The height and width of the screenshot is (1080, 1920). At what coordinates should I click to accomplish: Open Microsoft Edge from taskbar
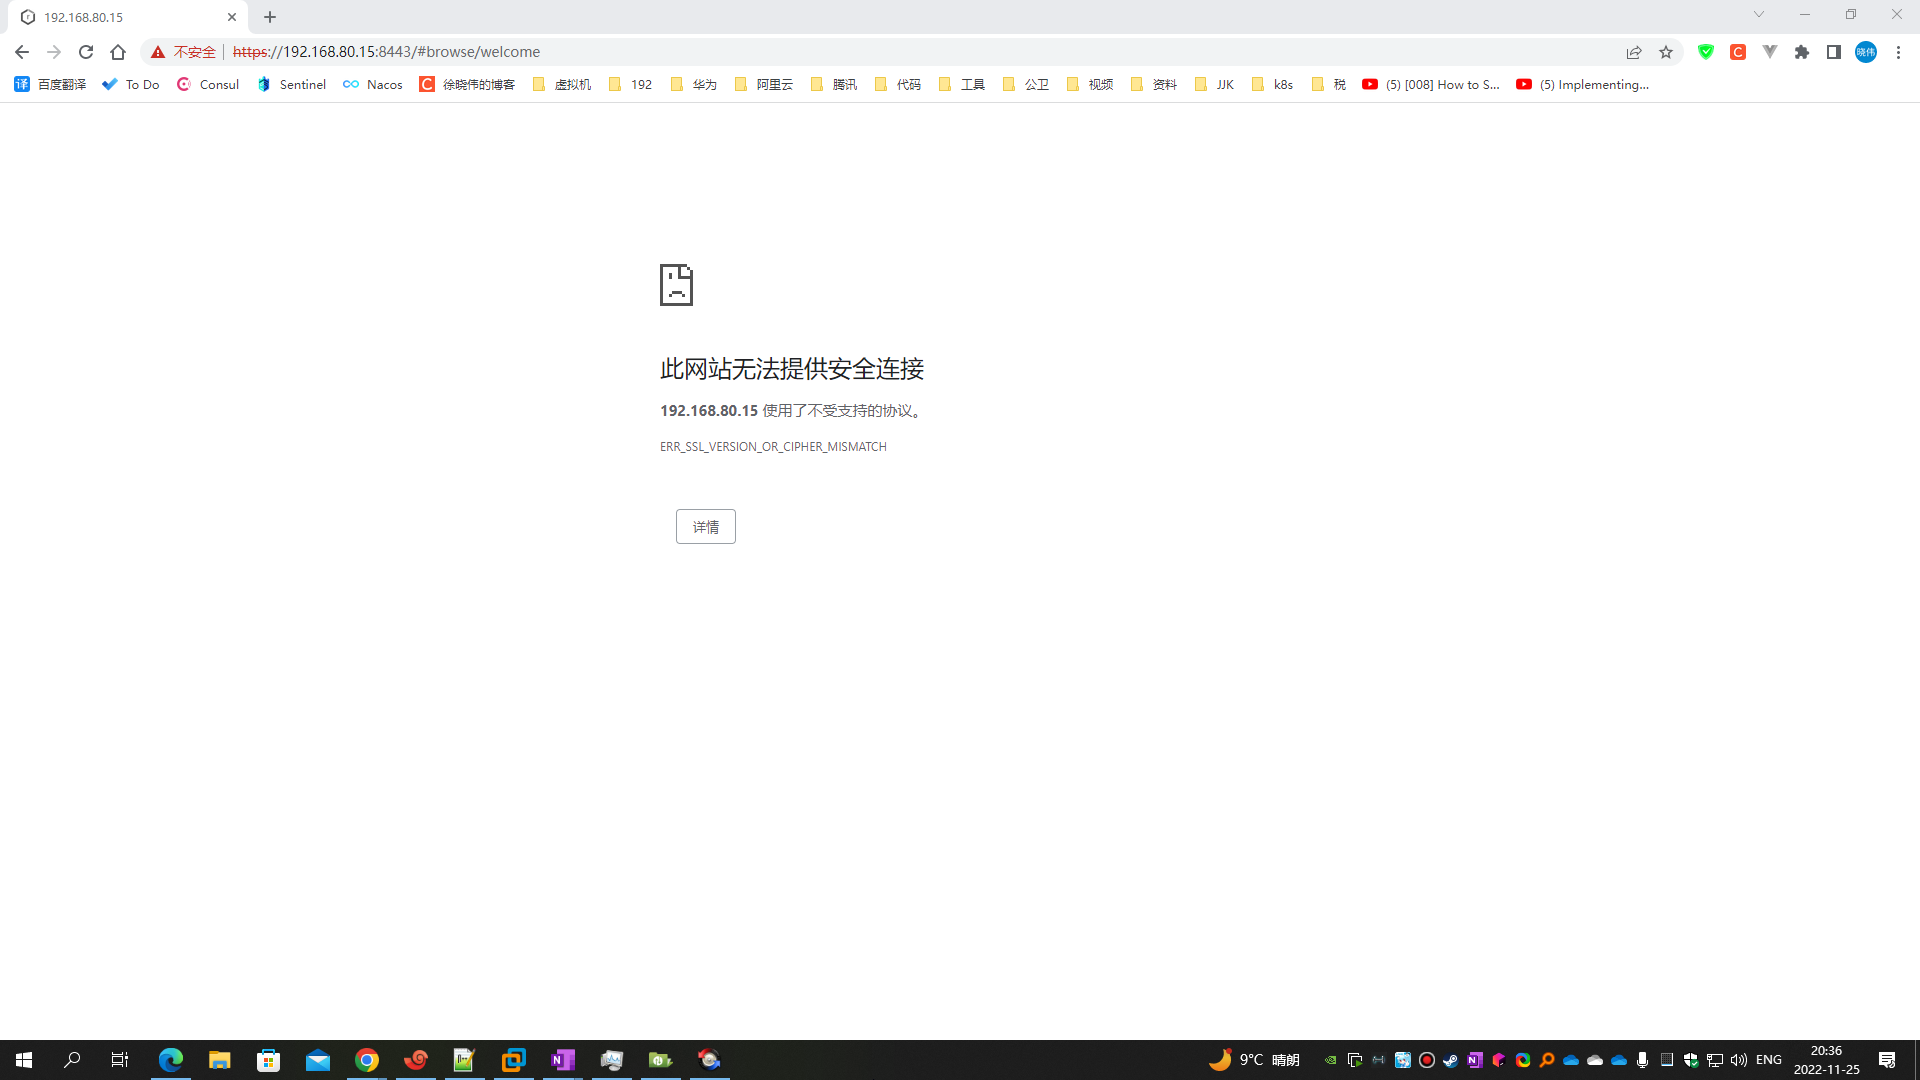point(171,1060)
